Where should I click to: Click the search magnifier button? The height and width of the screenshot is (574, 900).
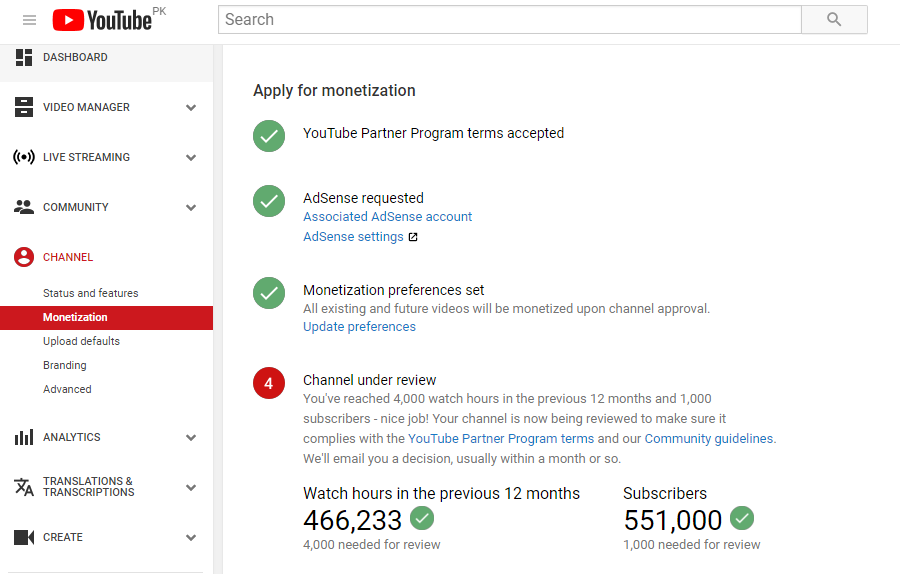(834, 20)
